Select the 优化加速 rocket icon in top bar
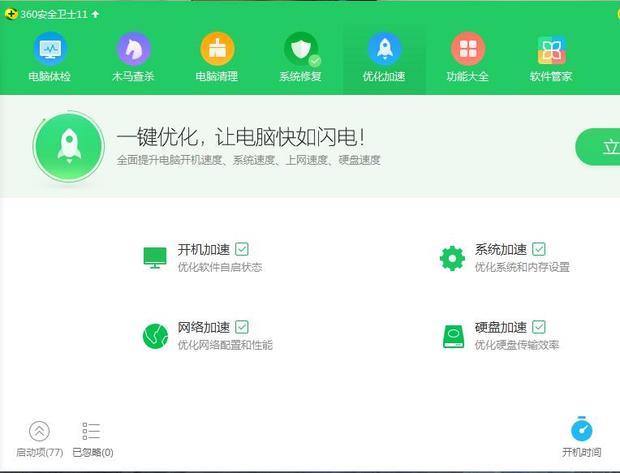This screenshot has width=620, height=473. click(384, 49)
